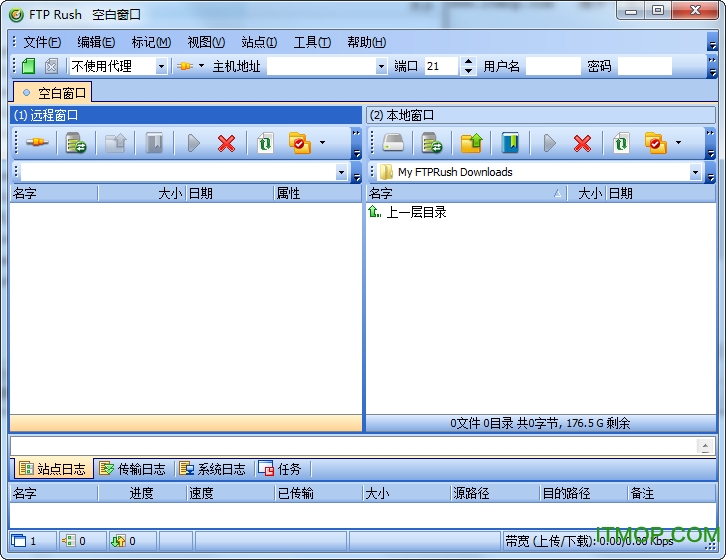Open the 文件(F) menu
The height and width of the screenshot is (560, 726).
pyautogui.click(x=42, y=42)
